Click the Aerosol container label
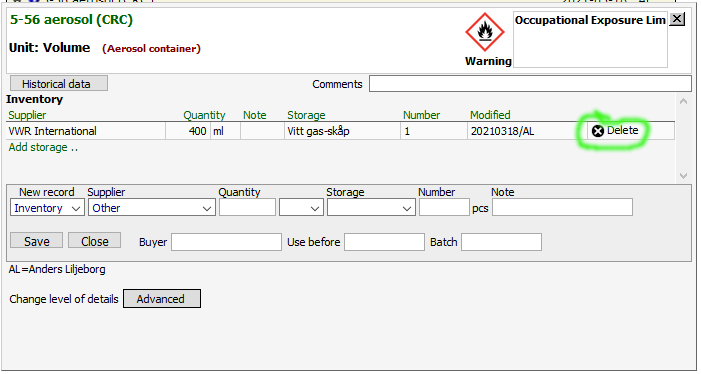The image size is (701, 374). pos(151,48)
